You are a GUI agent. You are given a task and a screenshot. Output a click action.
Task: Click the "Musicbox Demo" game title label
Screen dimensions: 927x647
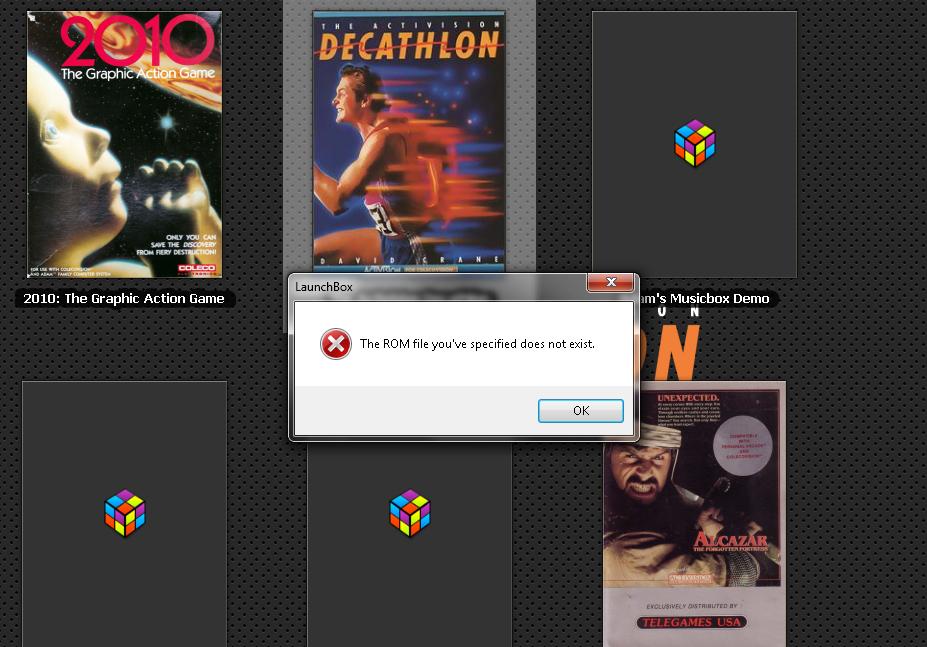(708, 299)
